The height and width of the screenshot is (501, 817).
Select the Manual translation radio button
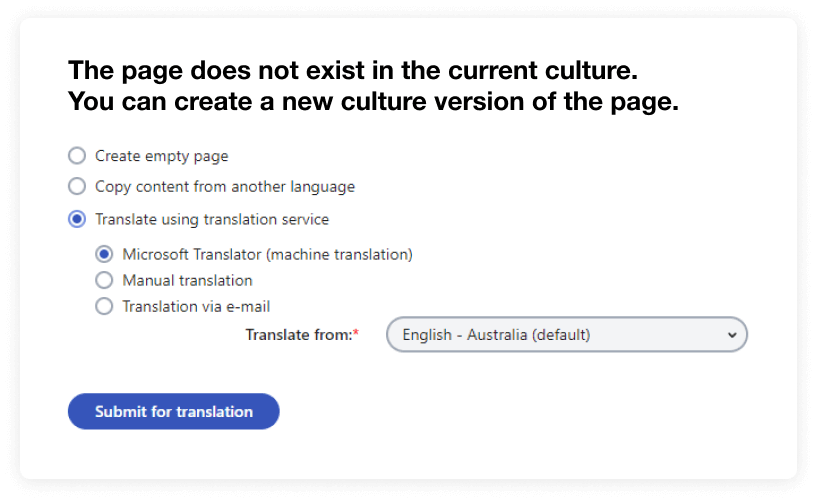click(x=104, y=280)
